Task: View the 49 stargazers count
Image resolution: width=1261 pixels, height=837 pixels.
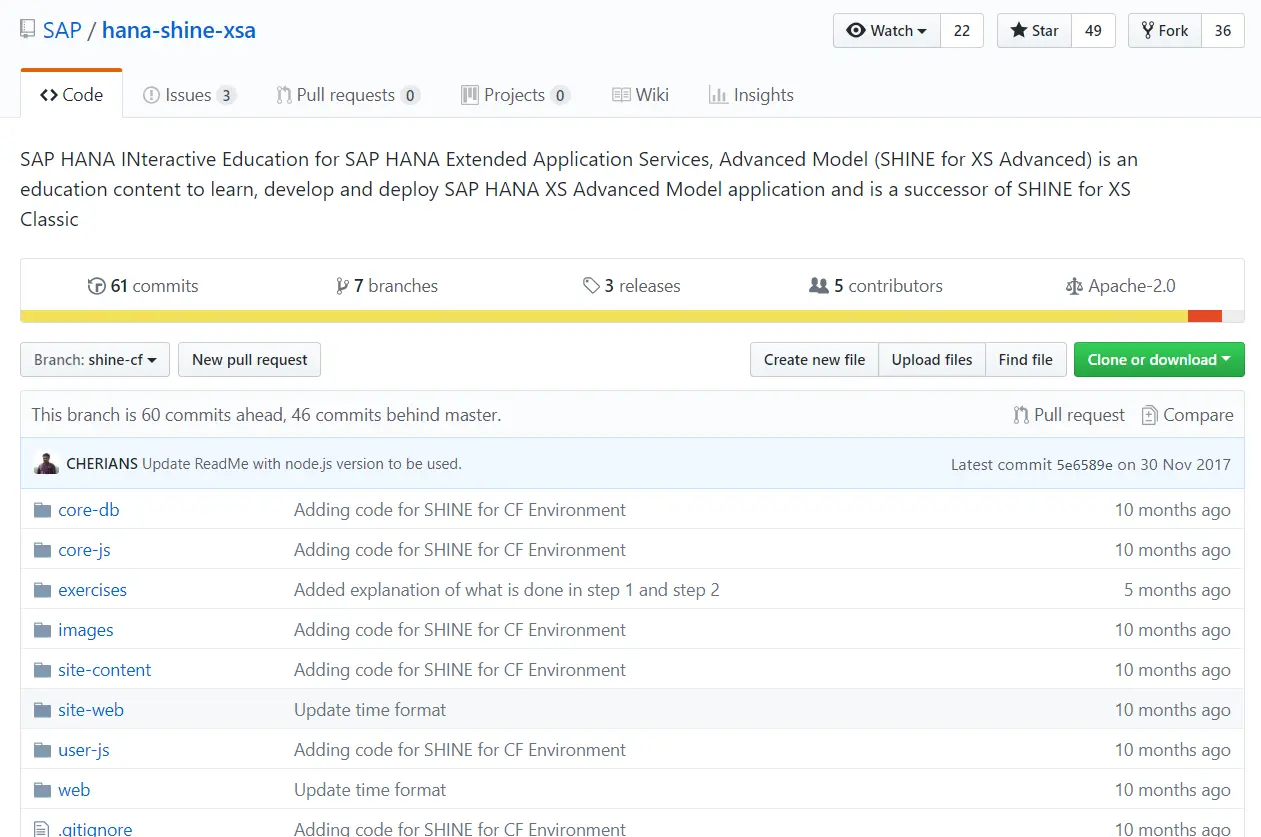Action: [1093, 30]
